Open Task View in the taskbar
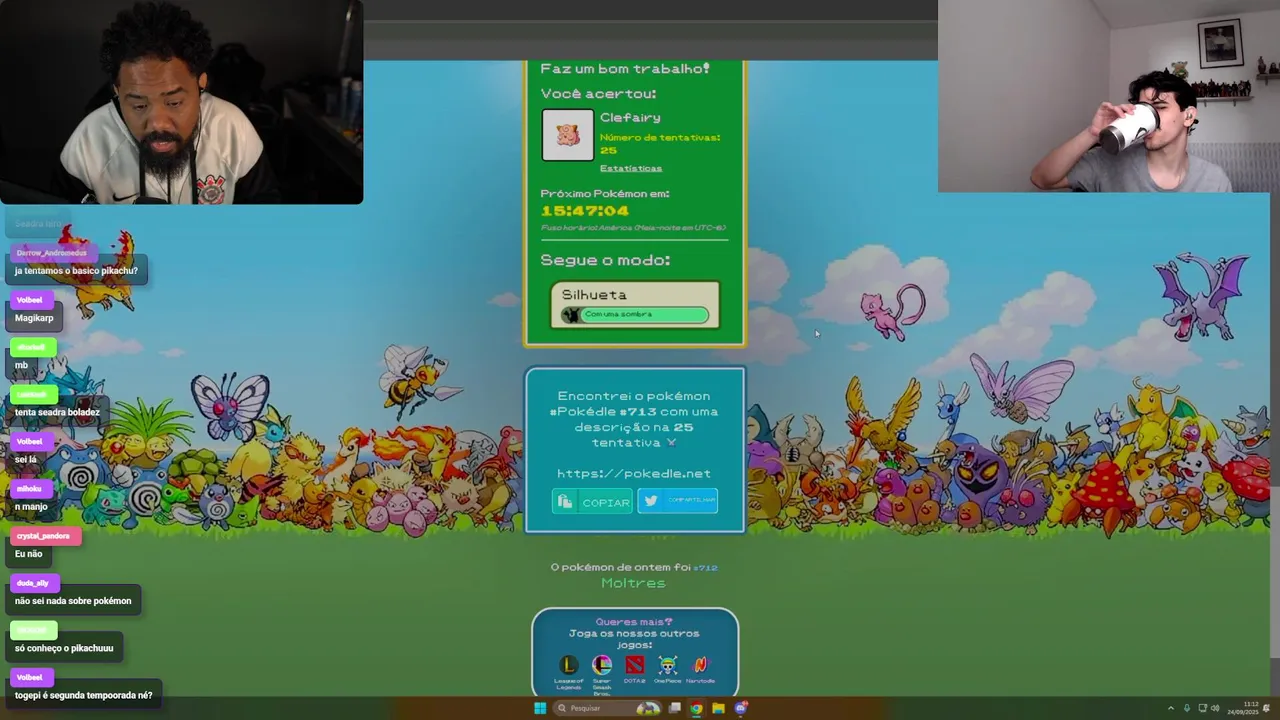This screenshot has height=720, width=1280. click(x=675, y=708)
